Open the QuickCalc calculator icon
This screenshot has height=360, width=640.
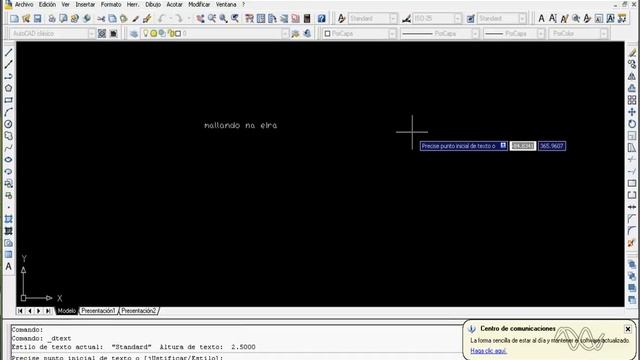coord(307,18)
